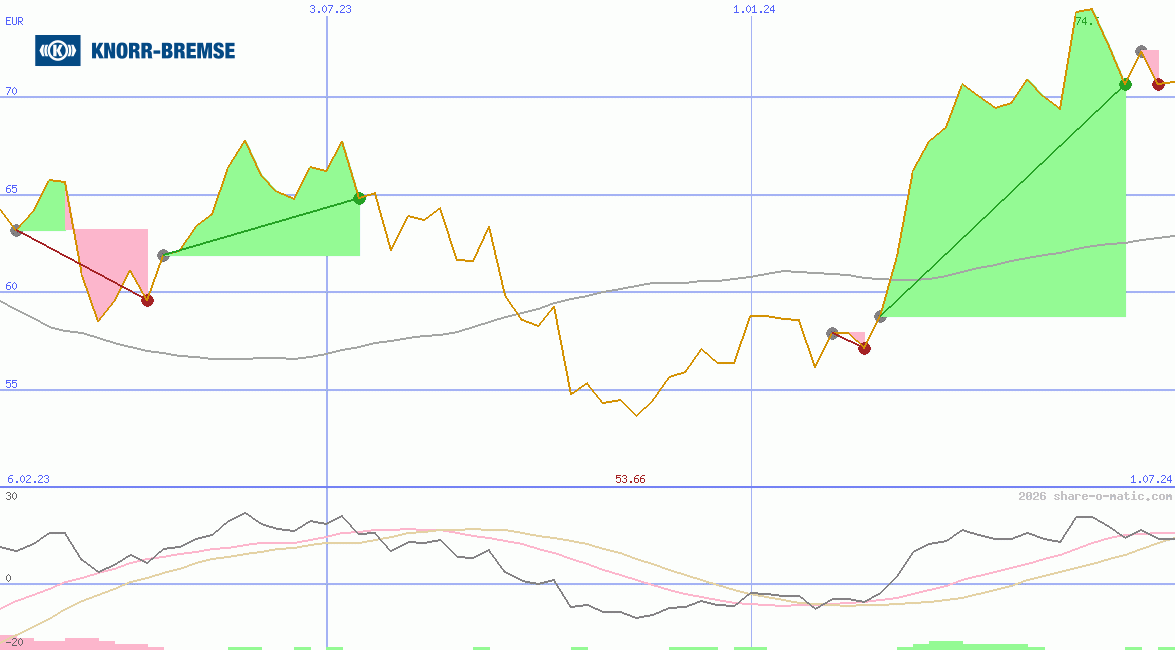Image resolution: width=1175 pixels, height=650 pixels.
Task: Click the gray entry marker at the chart start
Action: pos(14,230)
